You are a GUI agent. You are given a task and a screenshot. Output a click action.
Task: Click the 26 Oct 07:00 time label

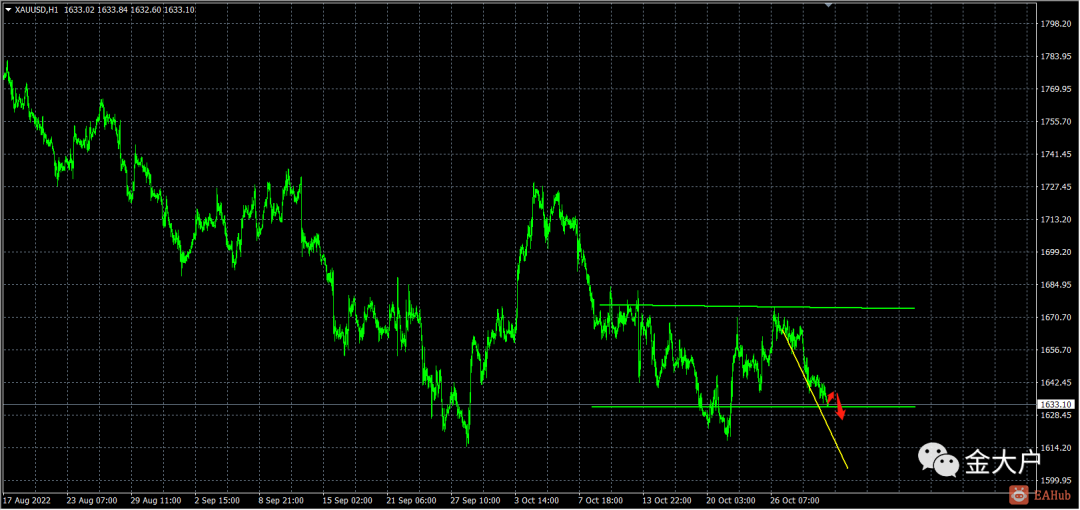coord(796,500)
